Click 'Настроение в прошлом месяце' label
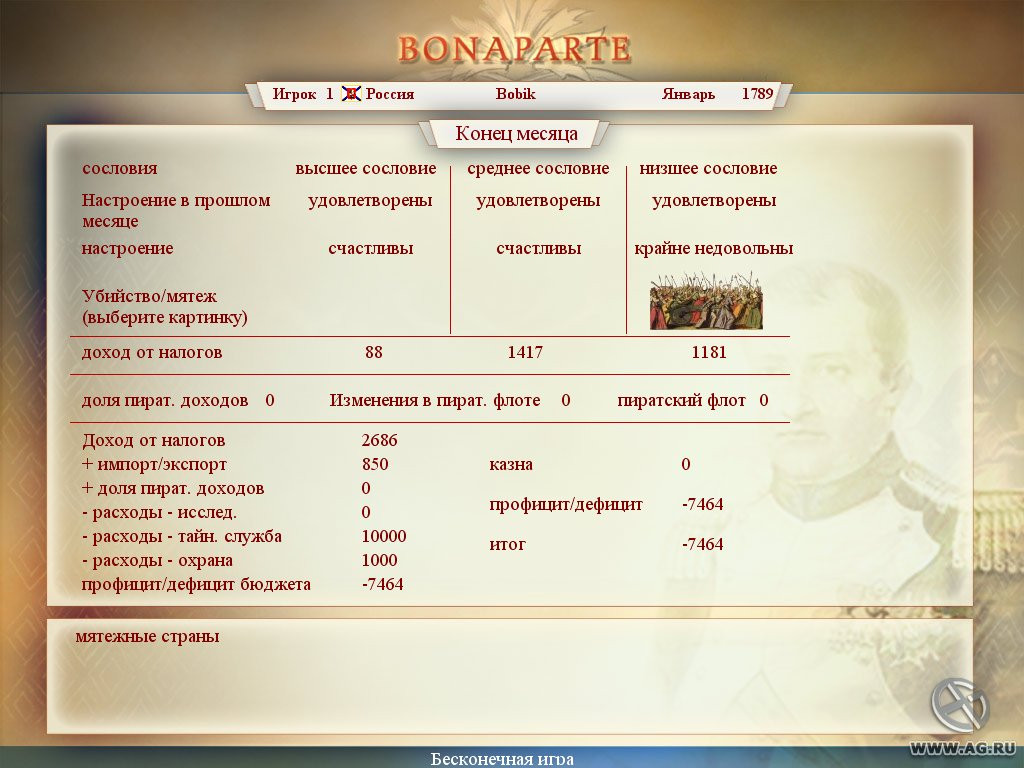The height and width of the screenshot is (768, 1024). coord(176,210)
